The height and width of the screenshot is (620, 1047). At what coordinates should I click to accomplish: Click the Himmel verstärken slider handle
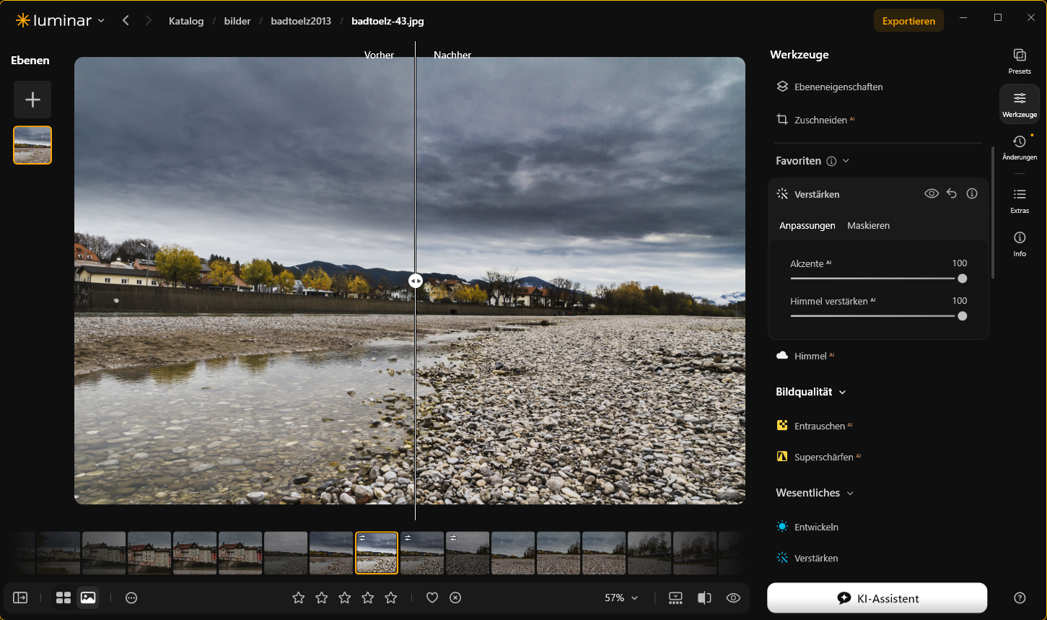pyautogui.click(x=962, y=316)
